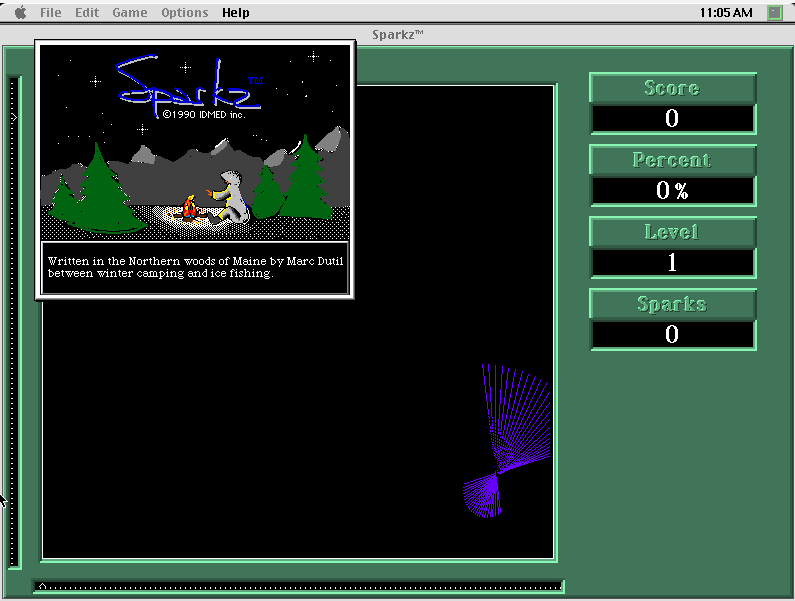Open the Game menu
Image resolution: width=795 pixels, height=601 pixels.
point(130,13)
